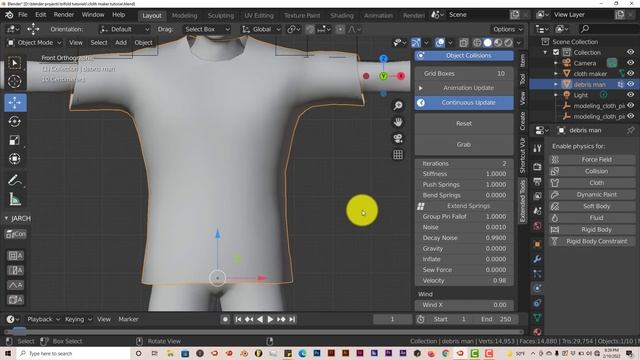Open the Add menu in viewport
640x360 pixels.
(x=121, y=42)
